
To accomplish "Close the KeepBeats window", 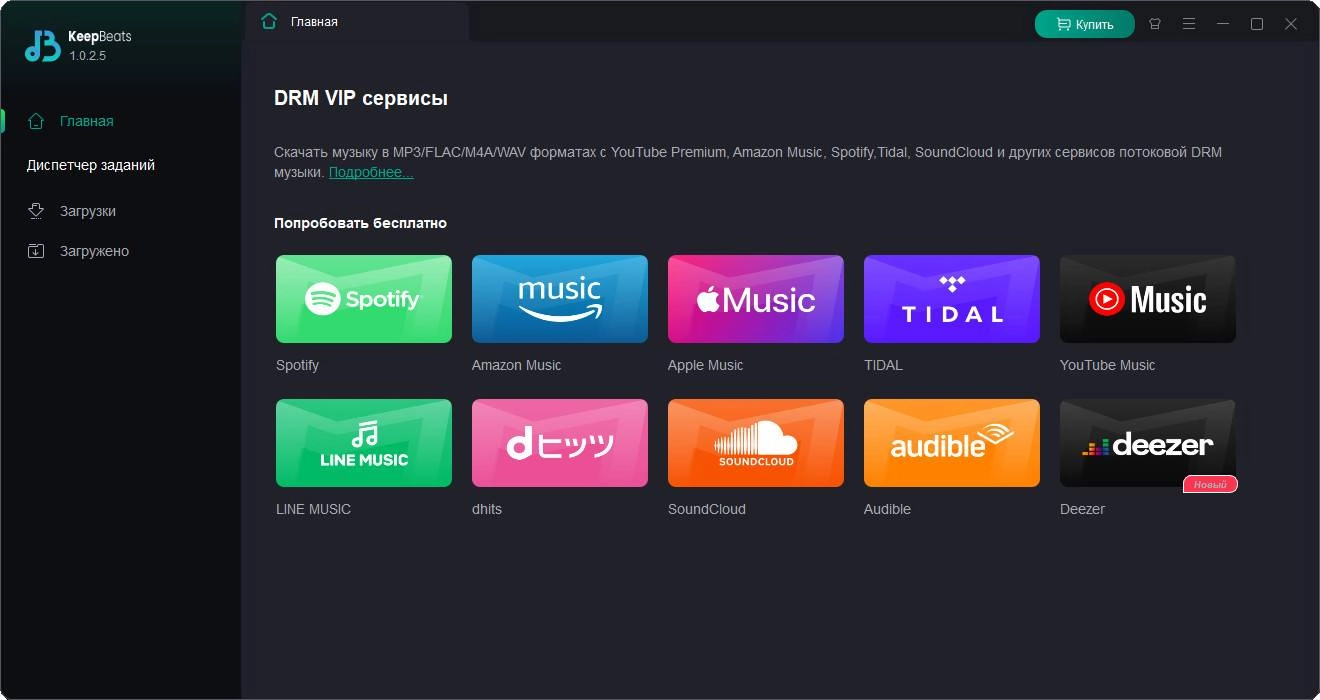I will click(1291, 24).
